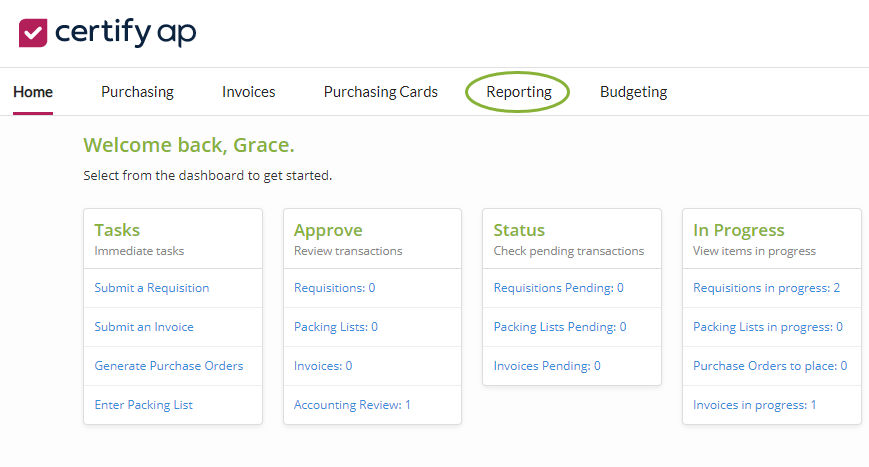Select the Budgeting tab
The height and width of the screenshot is (467, 869).
click(633, 92)
